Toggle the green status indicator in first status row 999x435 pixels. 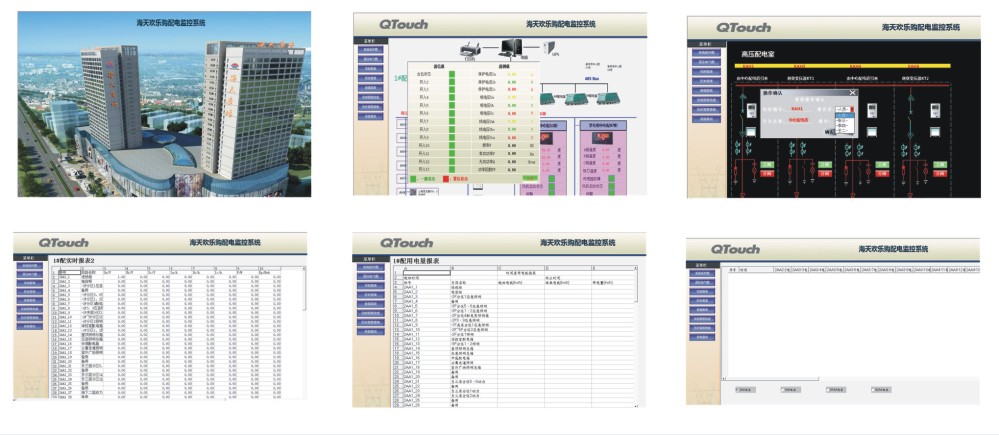pyautogui.click(x=451, y=74)
